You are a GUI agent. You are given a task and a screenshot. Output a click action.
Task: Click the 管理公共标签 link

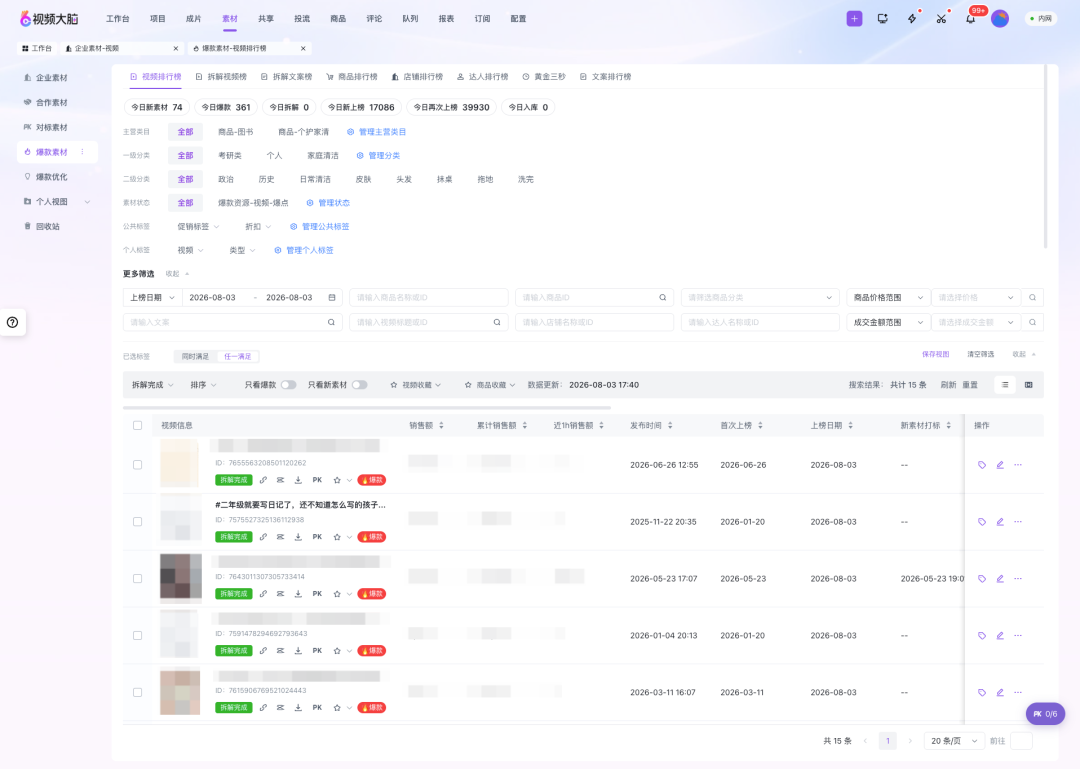point(319,227)
